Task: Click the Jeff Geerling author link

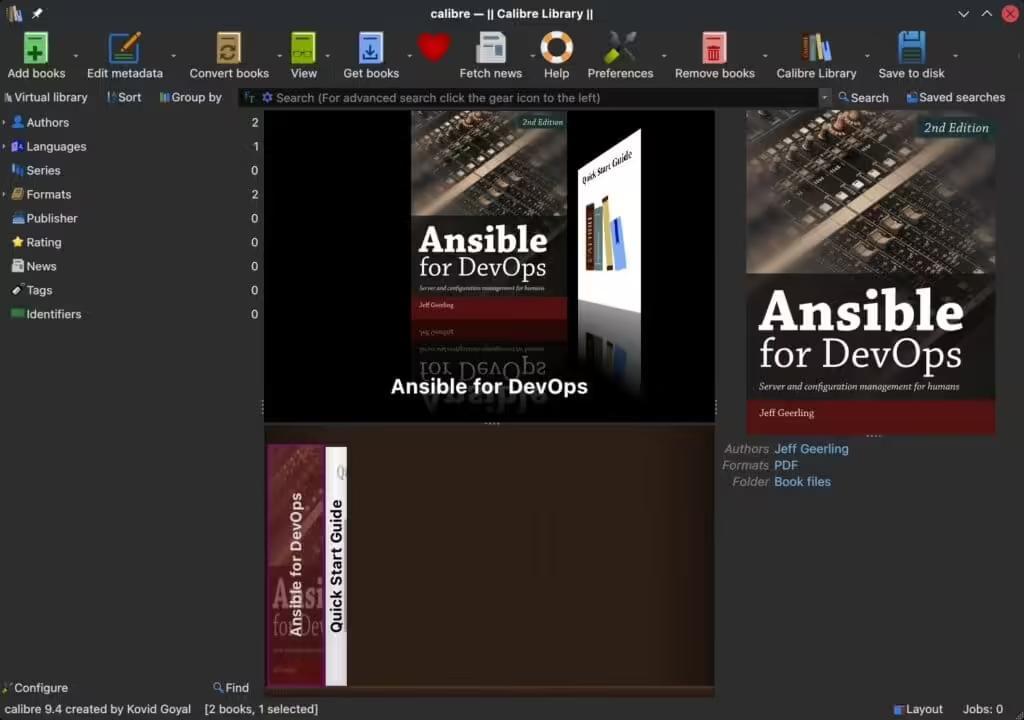Action: tap(811, 448)
